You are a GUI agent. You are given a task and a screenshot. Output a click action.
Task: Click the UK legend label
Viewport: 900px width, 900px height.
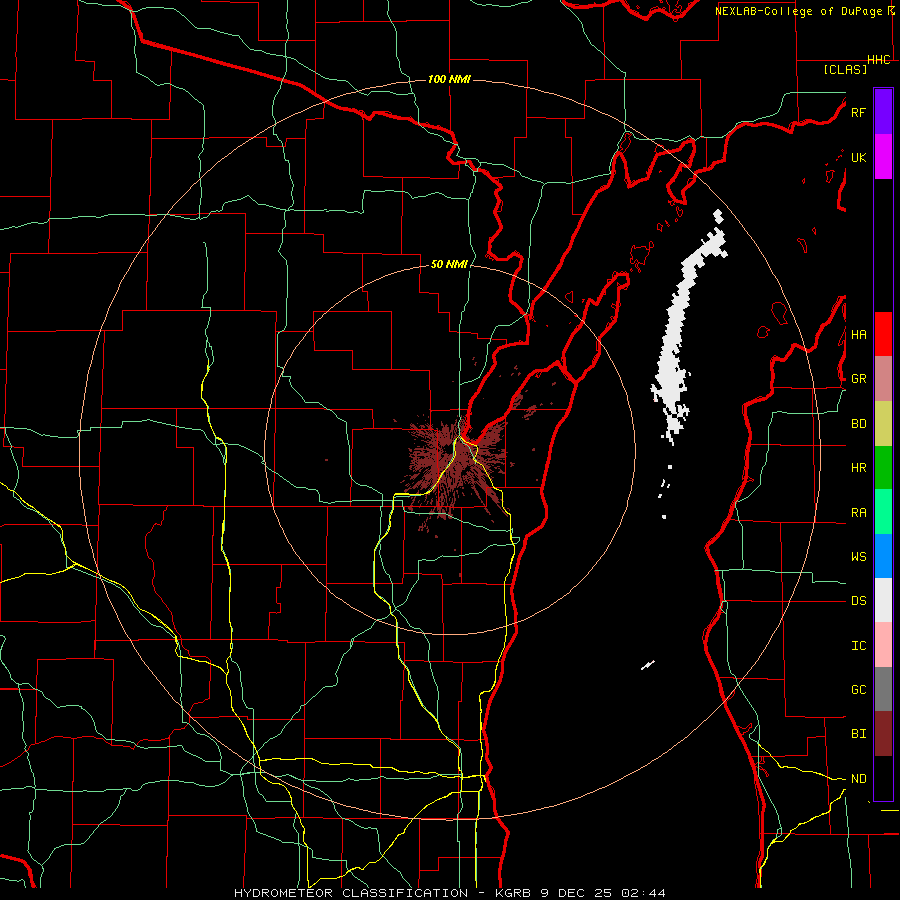click(858, 157)
